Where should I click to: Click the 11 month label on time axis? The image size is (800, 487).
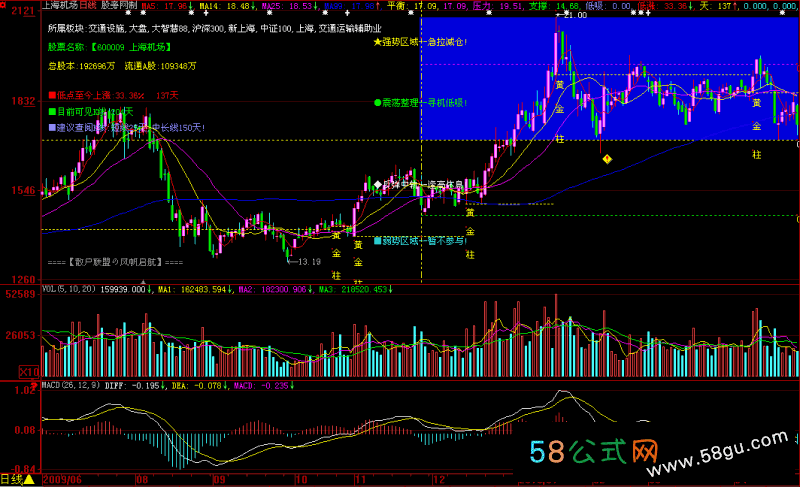point(361,479)
